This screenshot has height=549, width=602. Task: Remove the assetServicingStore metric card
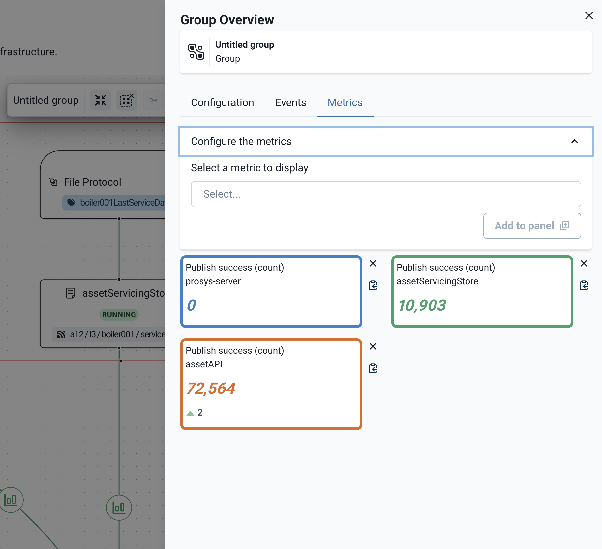pyautogui.click(x=584, y=264)
